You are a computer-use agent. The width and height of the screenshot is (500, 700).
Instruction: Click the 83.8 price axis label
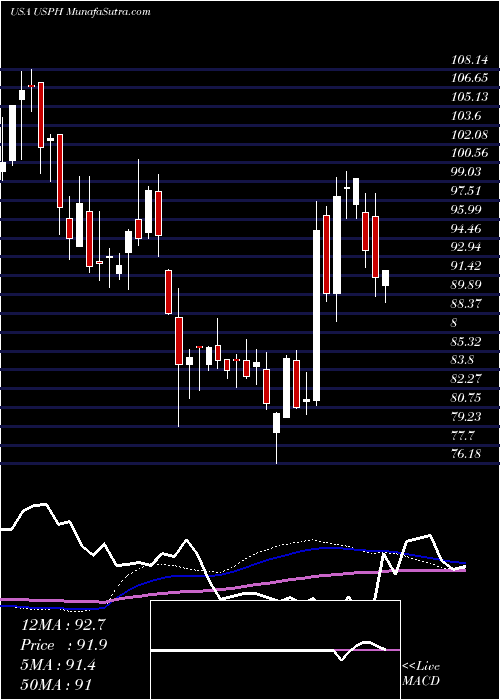[x=463, y=360]
